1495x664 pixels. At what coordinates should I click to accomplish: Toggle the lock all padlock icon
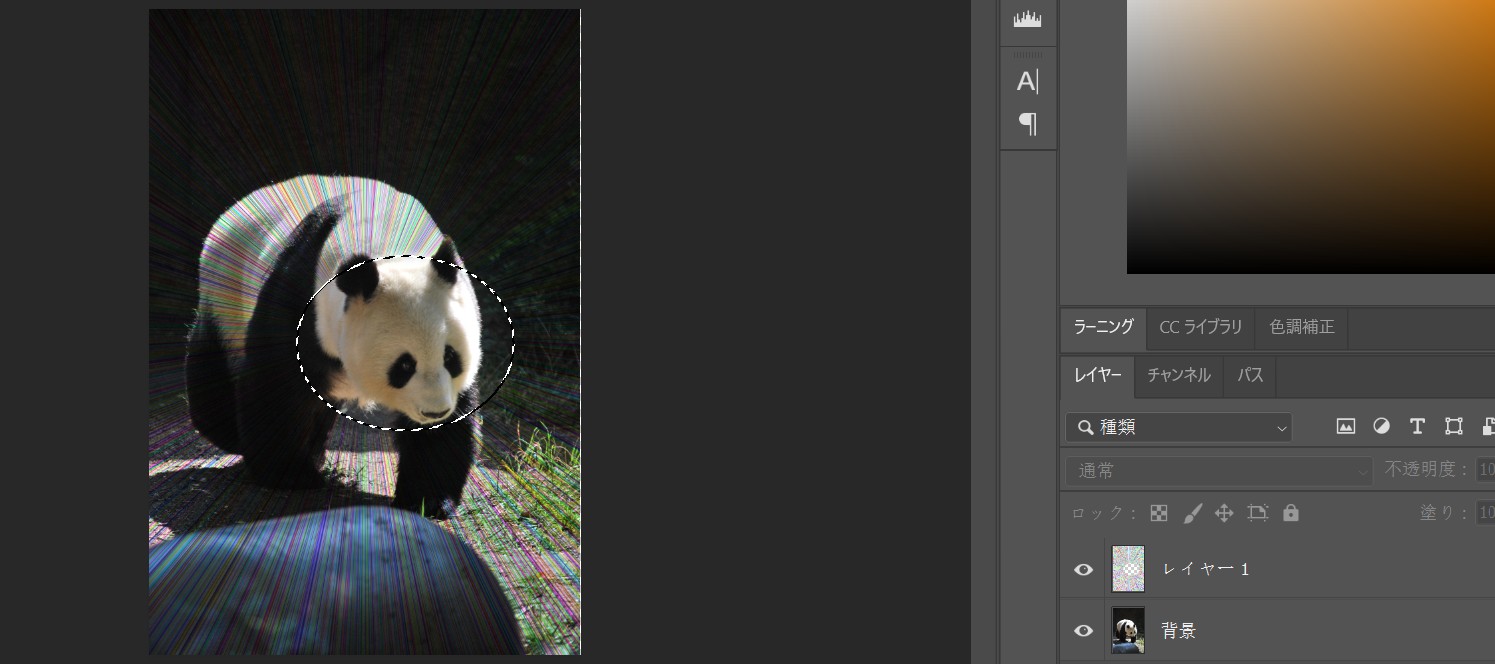[x=1291, y=513]
